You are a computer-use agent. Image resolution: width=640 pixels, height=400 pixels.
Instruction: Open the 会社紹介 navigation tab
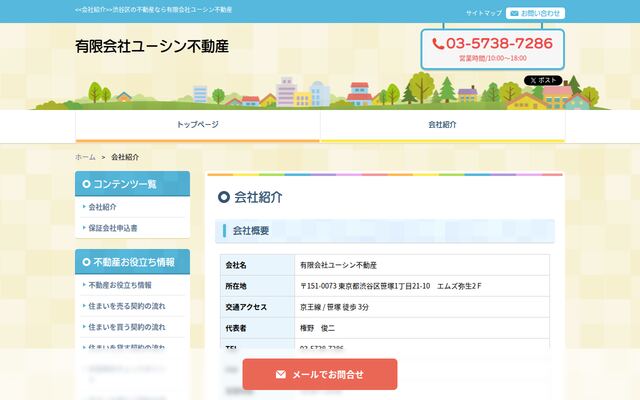click(442, 126)
